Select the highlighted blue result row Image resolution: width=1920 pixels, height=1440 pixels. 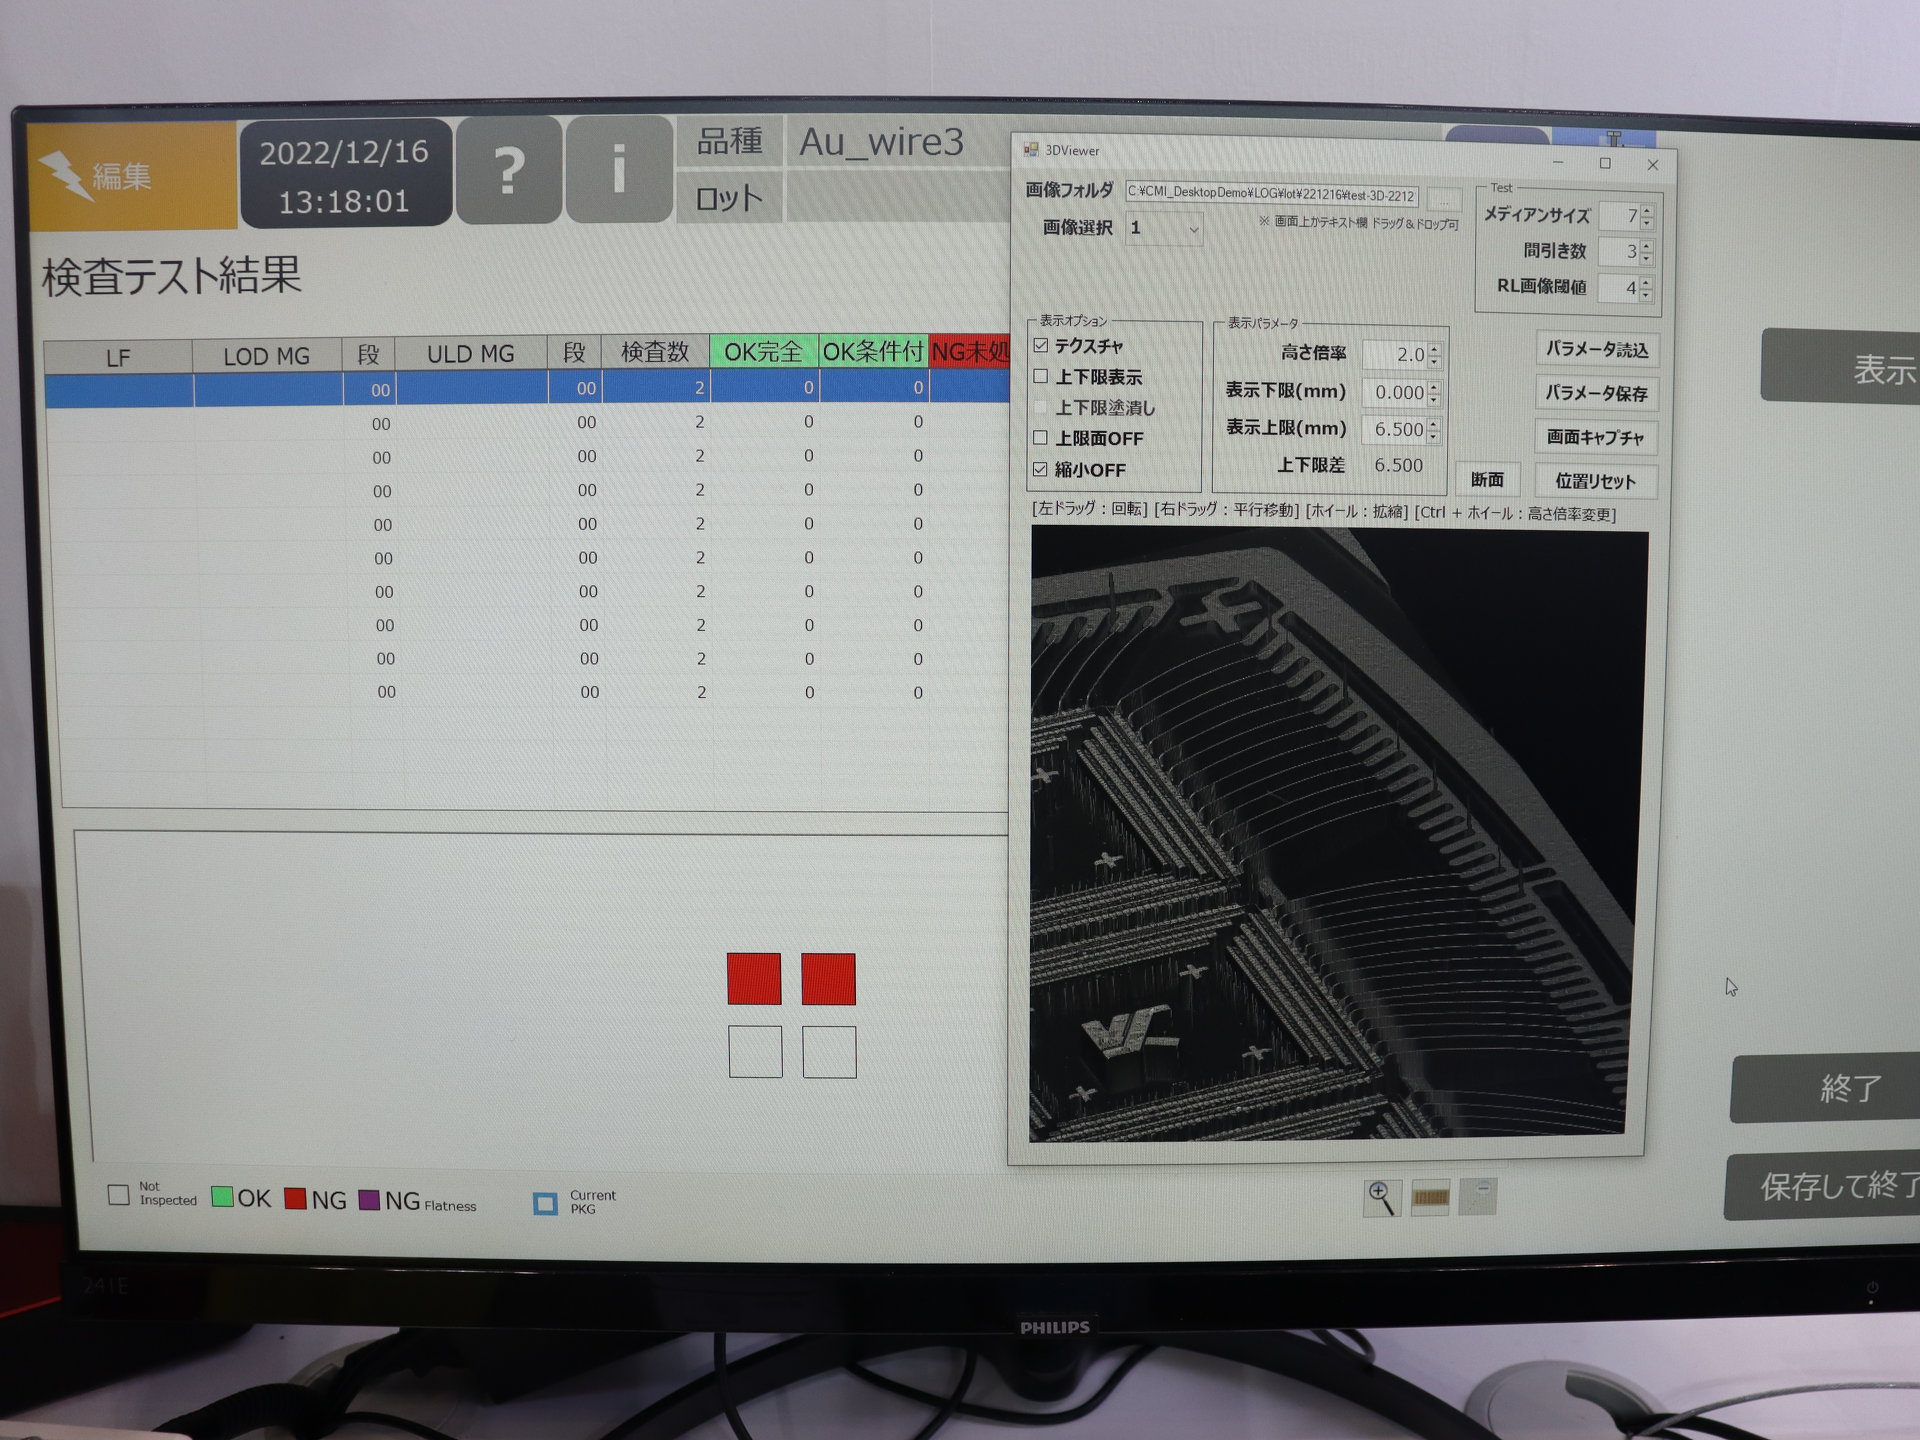(527, 388)
